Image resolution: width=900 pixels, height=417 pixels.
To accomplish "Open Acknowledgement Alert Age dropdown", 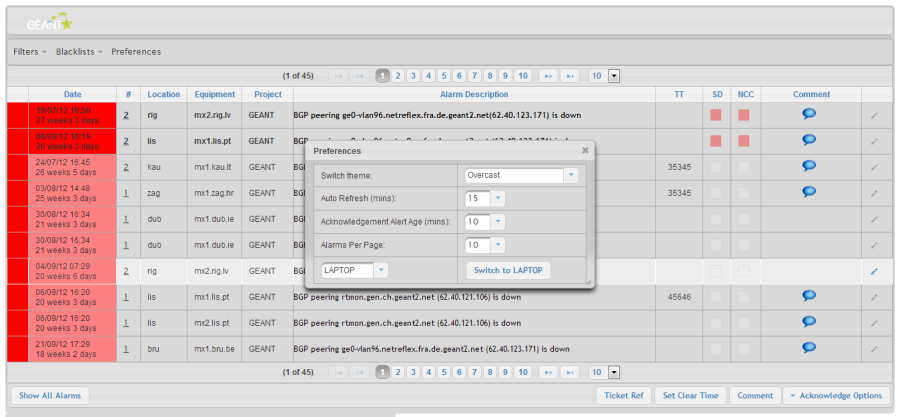I will (x=498, y=221).
